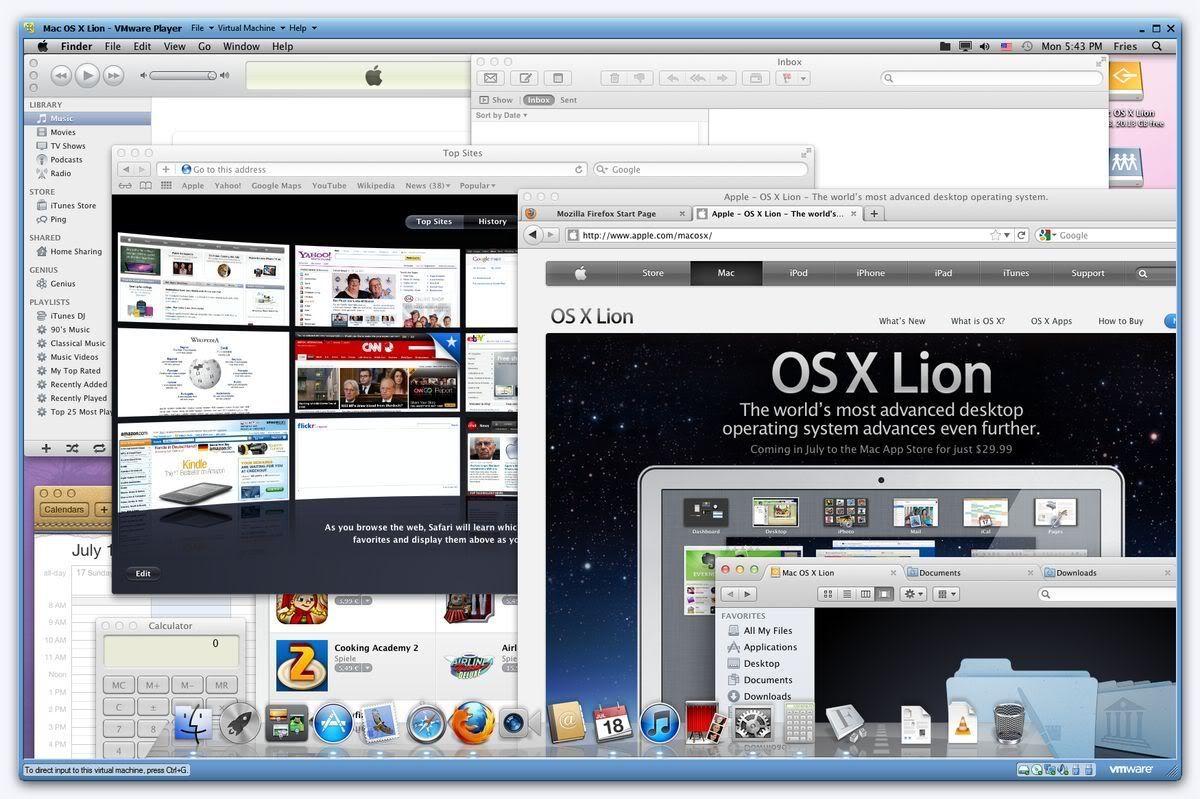This screenshot has height=799, width=1200.
Task: Click Firefox back arrow button
Action: 533,235
